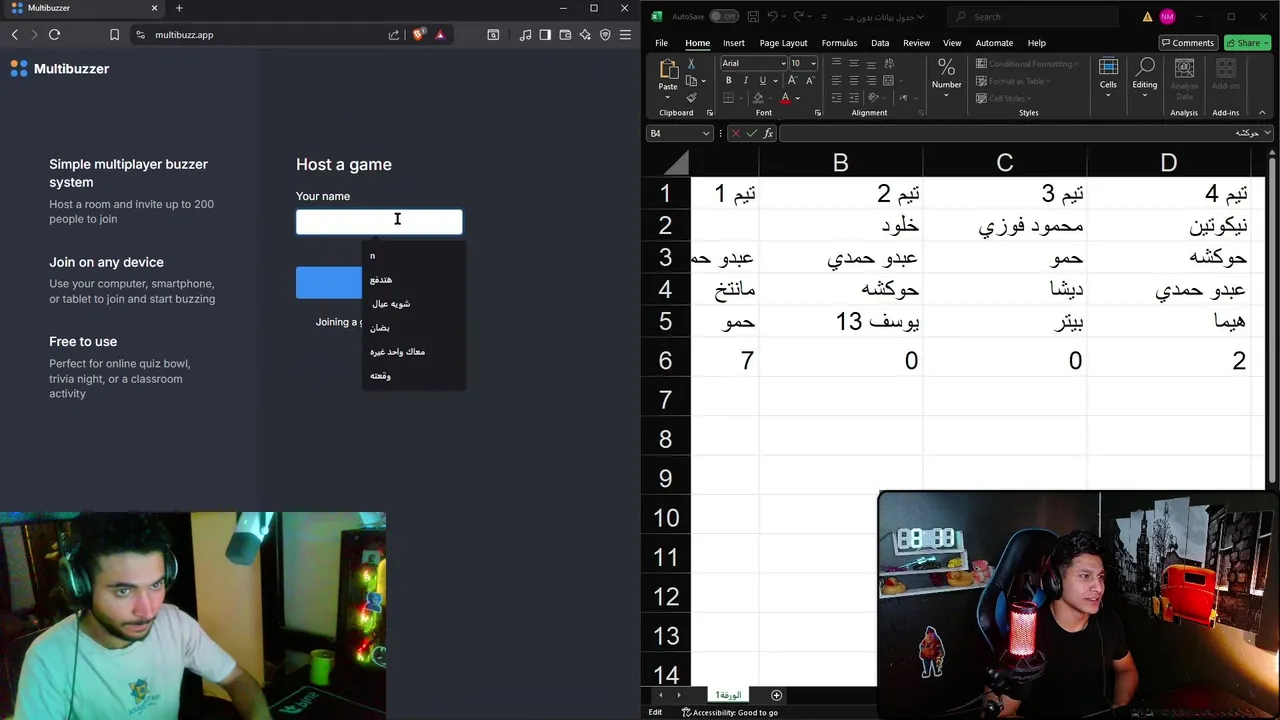The image size is (1280, 720).
Task: Click the Brave Rewards triangle icon
Action: (x=440, y=35)
